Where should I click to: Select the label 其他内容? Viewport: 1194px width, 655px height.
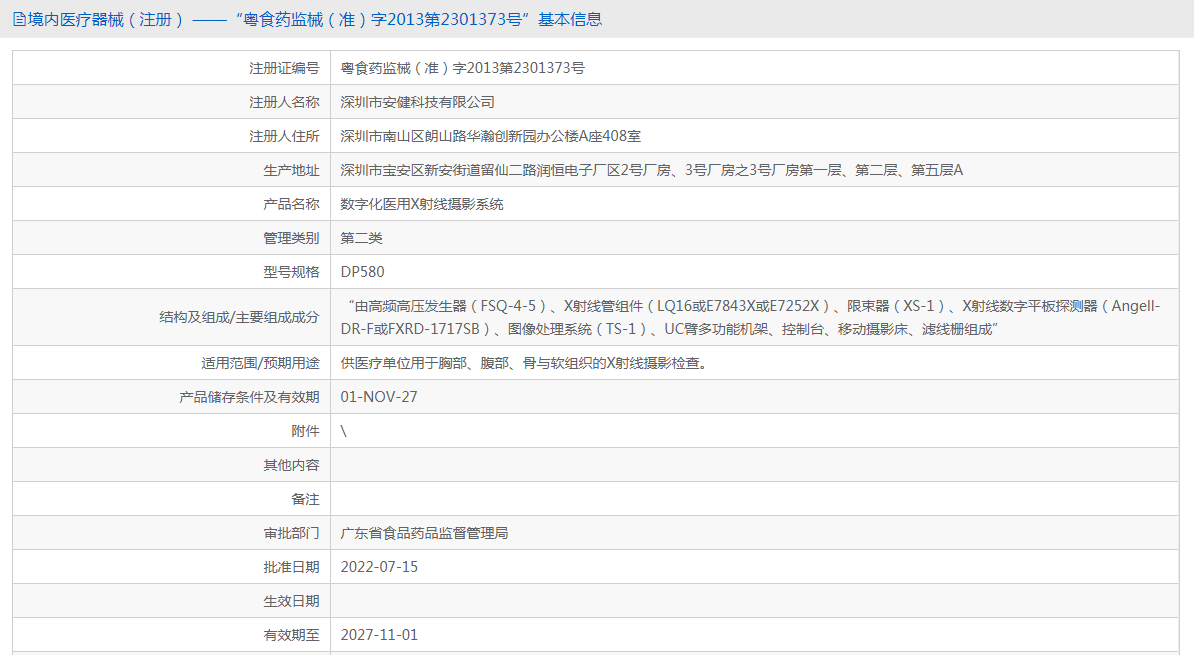point(291,465)
